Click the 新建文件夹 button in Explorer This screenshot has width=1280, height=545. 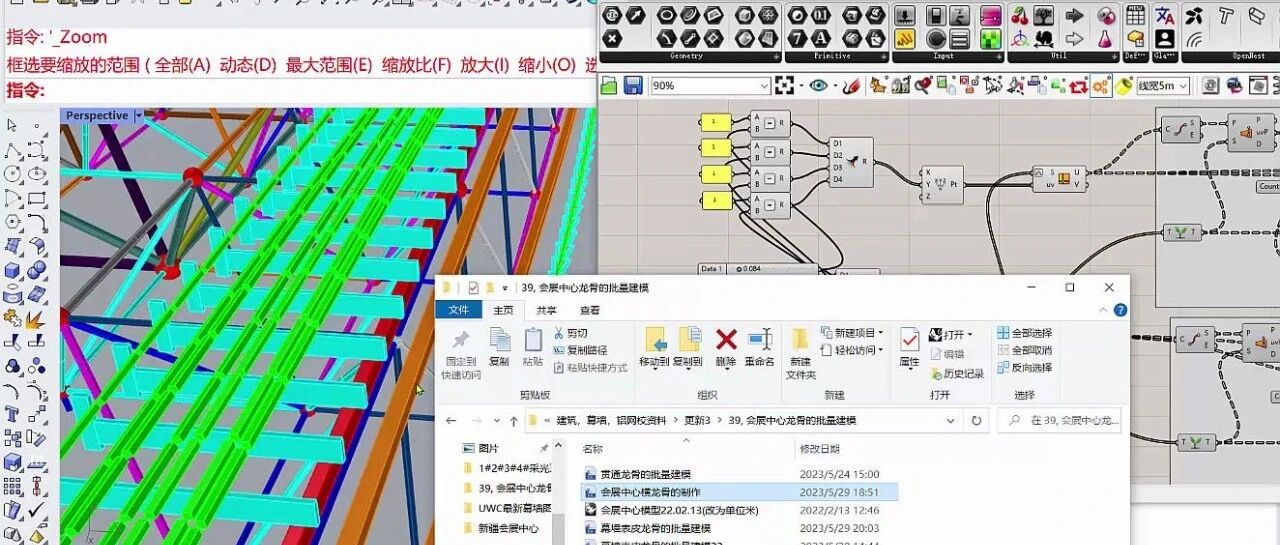coord(801,353)
